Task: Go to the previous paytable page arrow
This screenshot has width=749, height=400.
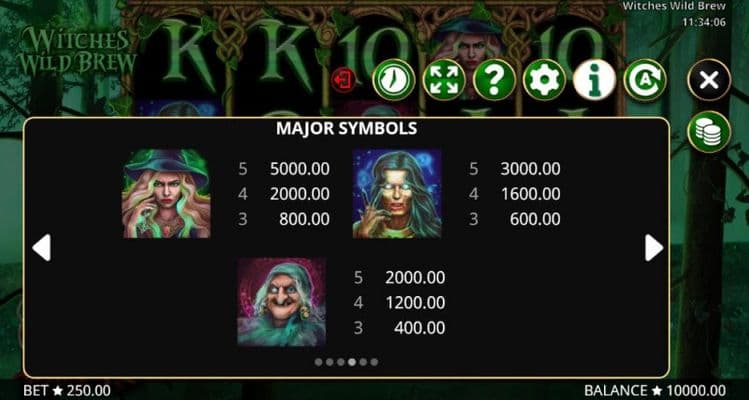Action: pos(42,248)
